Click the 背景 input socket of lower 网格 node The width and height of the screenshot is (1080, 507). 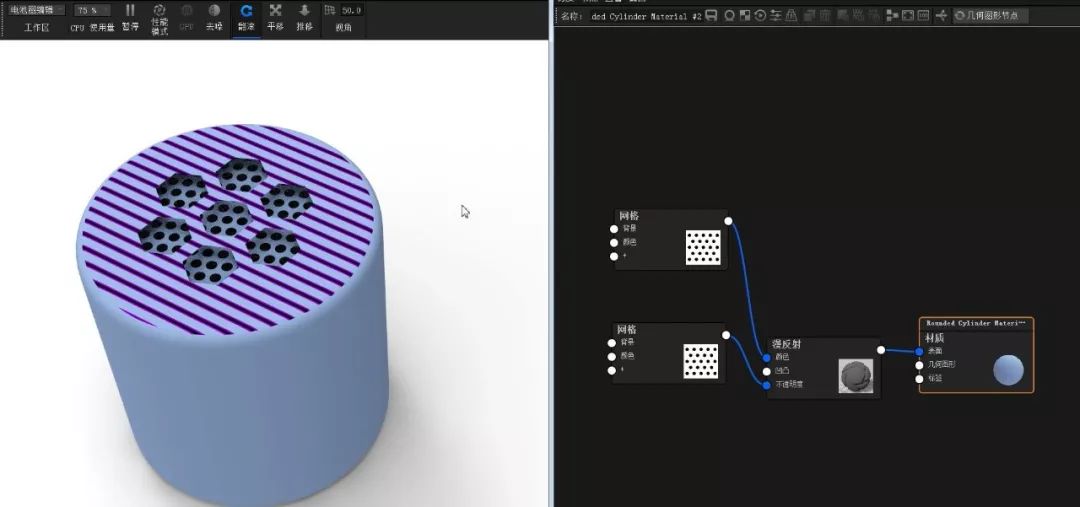tap(612, 343)
